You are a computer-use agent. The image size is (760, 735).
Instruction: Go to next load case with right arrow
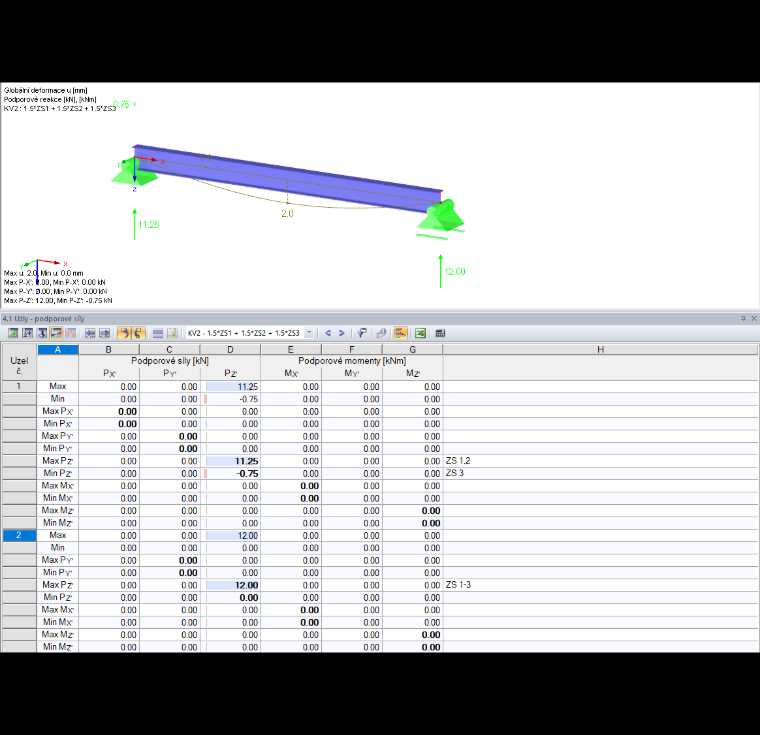point(342,333)
